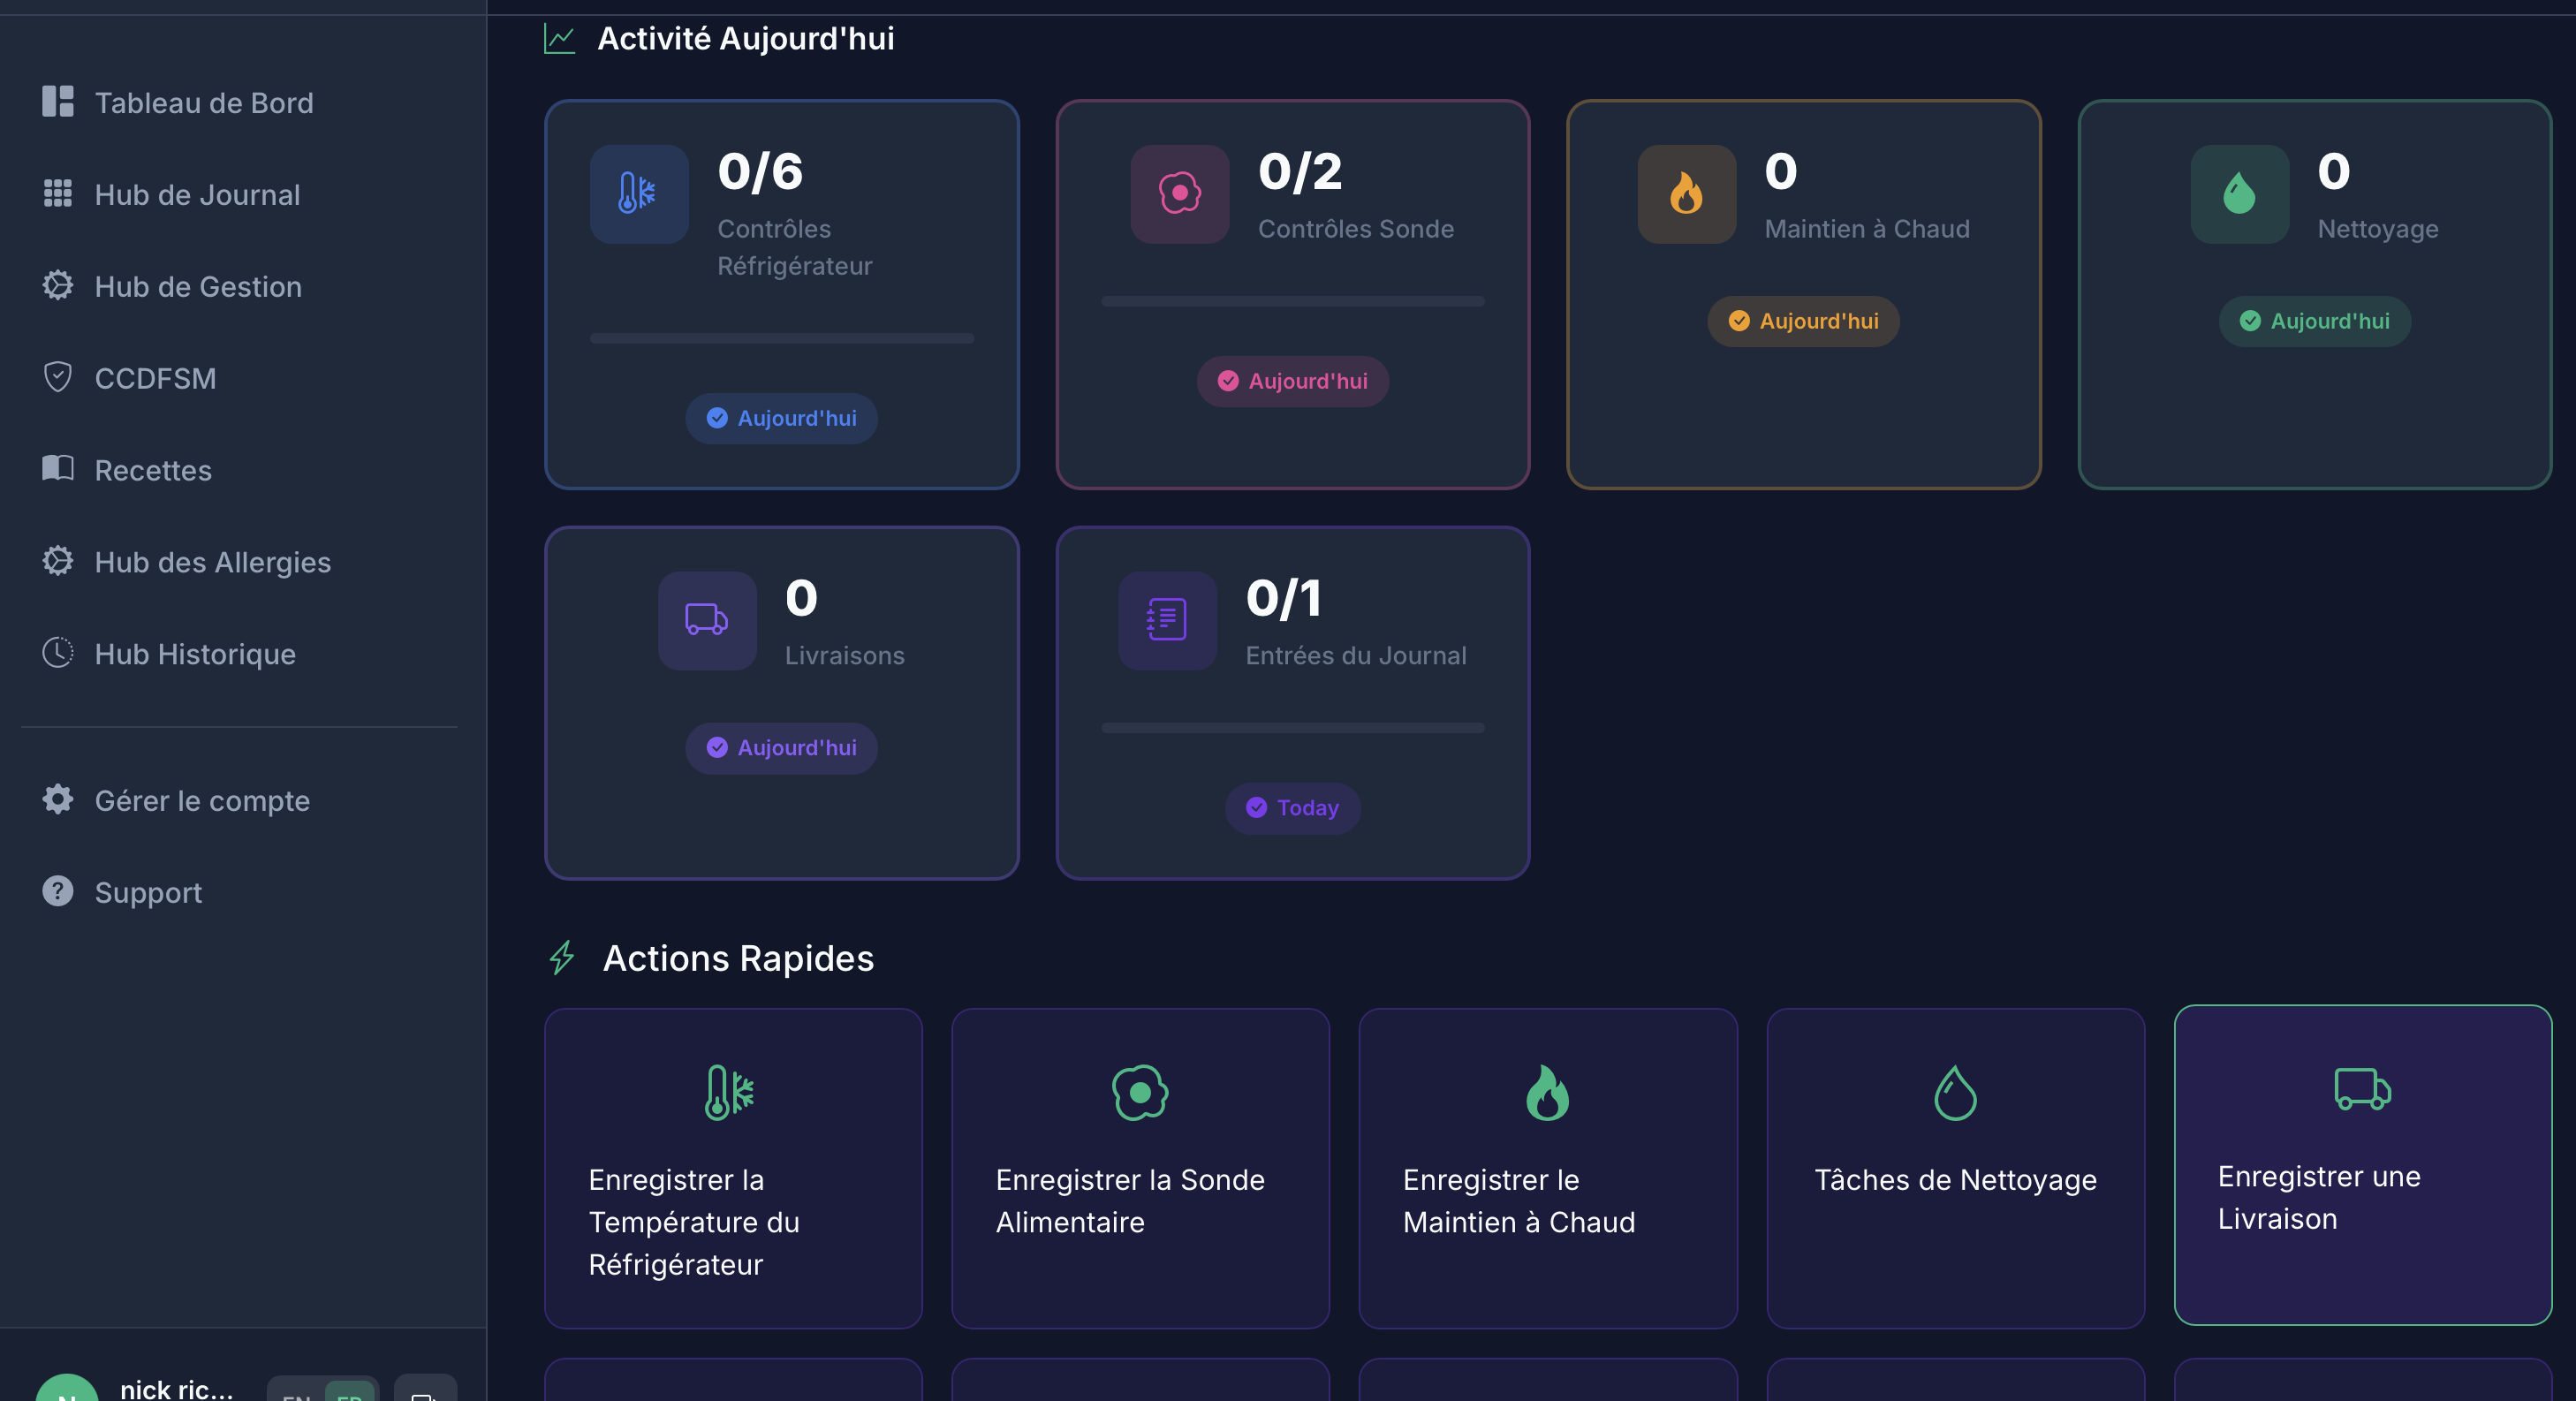Click the Today badge under Entrées du Journal
The height and width of the screenshot is (1401, 2576).
(1293, 808)
